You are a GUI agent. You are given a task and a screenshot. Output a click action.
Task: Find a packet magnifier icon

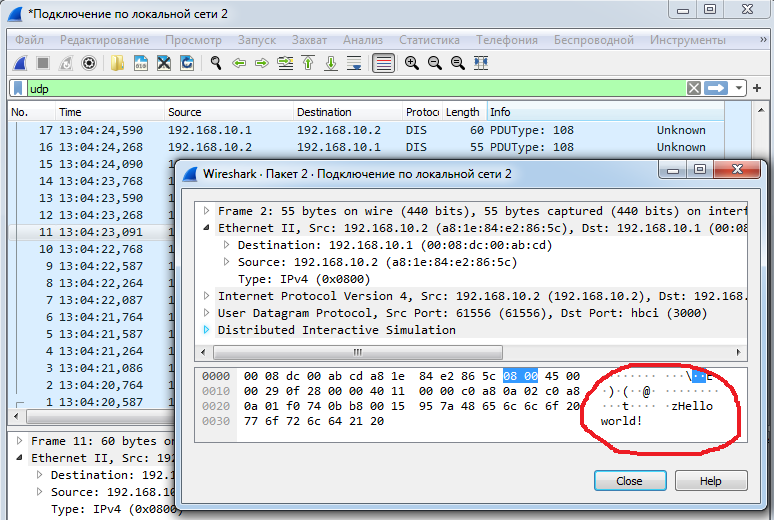point(215,63)
